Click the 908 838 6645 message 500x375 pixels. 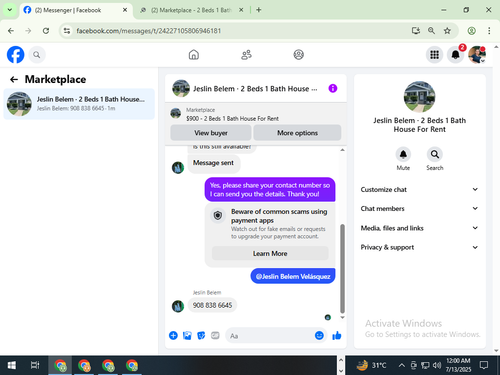(212, 305)
